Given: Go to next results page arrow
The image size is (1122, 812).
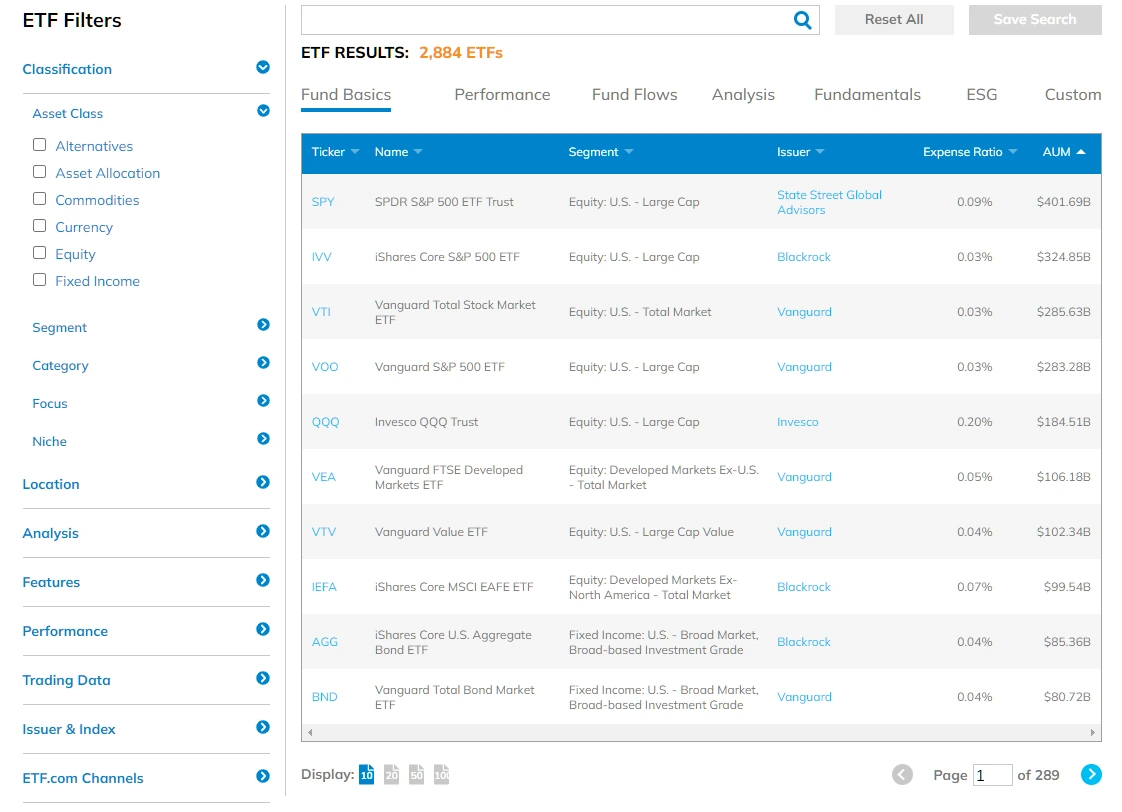Looking at the screenshot, I should (x=1091, y=774).
